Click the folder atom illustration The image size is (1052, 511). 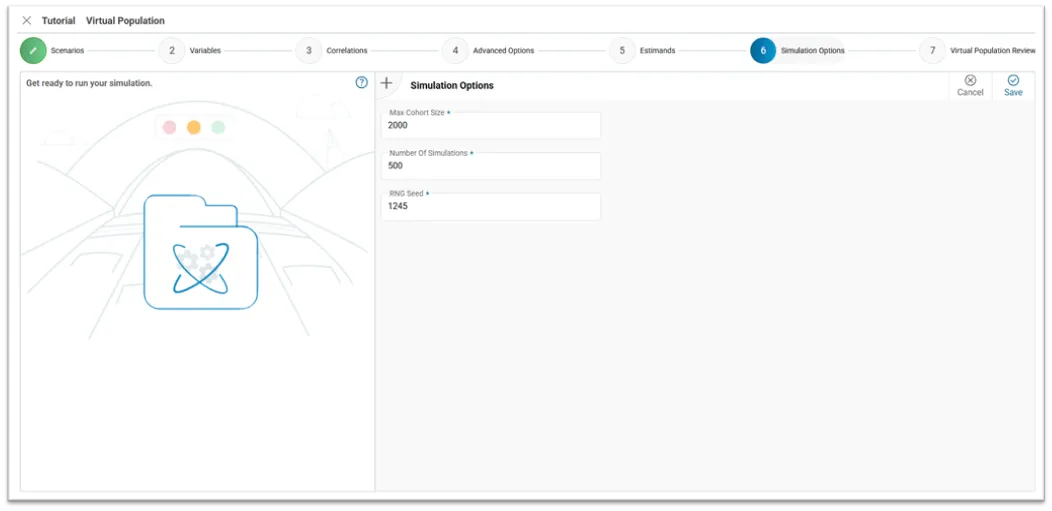(201, 253)
